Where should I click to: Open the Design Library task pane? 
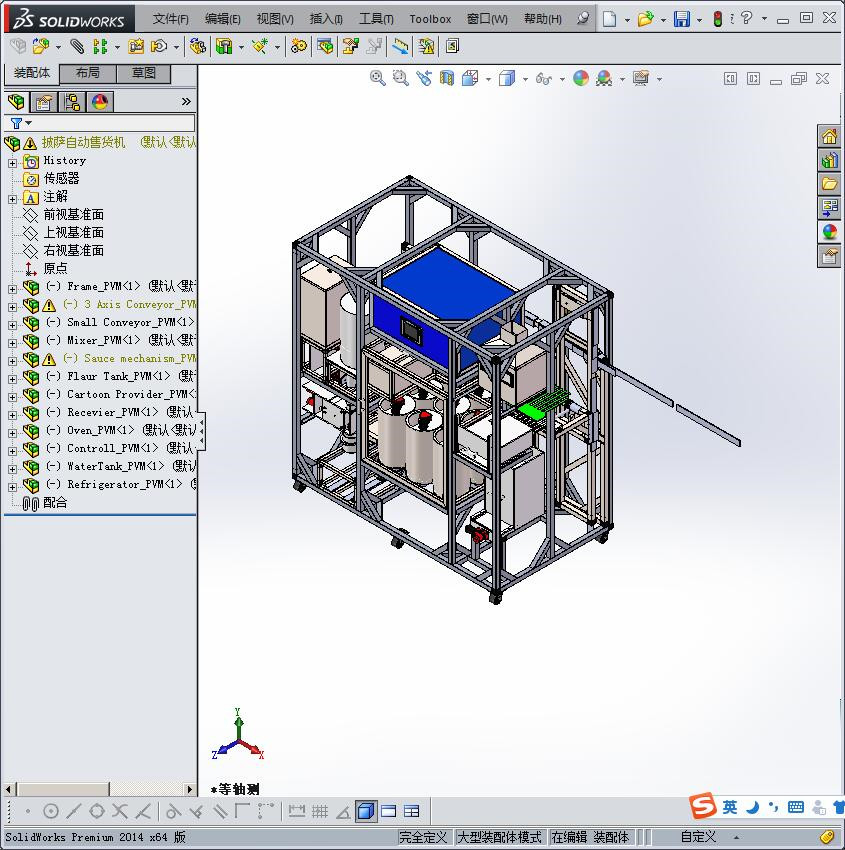click(829, 160)
